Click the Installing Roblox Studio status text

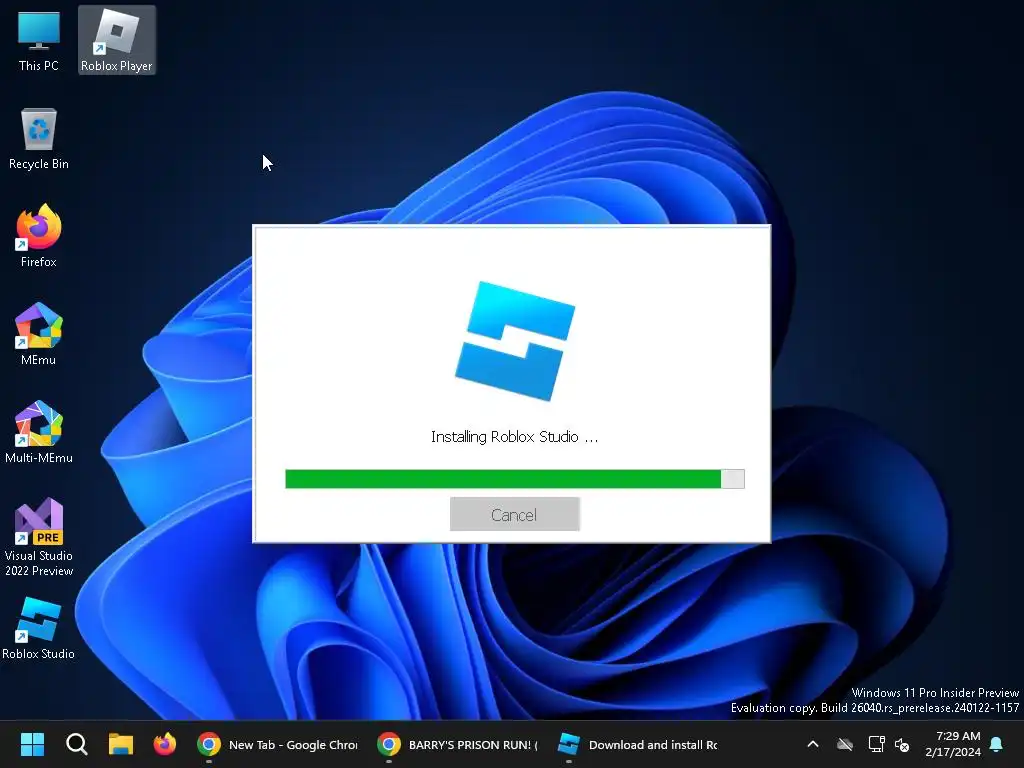(515, 437)
